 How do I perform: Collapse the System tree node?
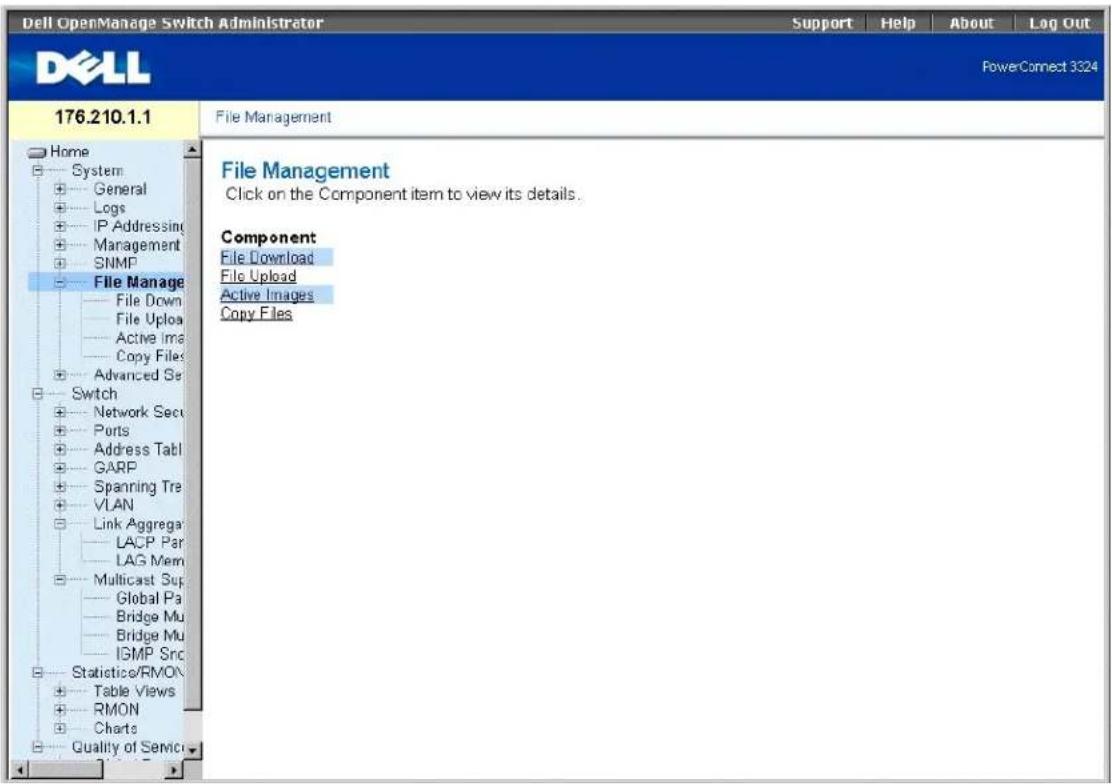point(38,171)
